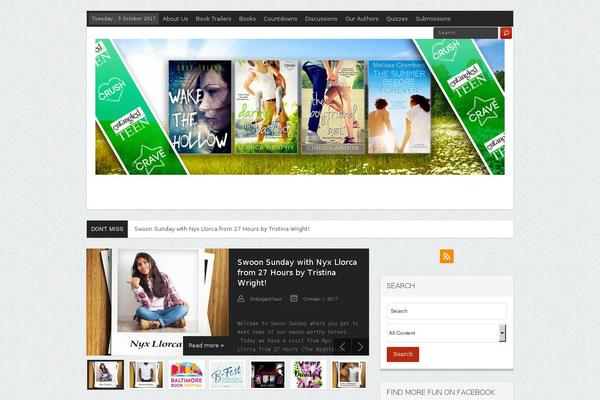Screen dimensions: 600x400
Task: Open the Book Trailers menu item
Action: [x=214, y=19]
